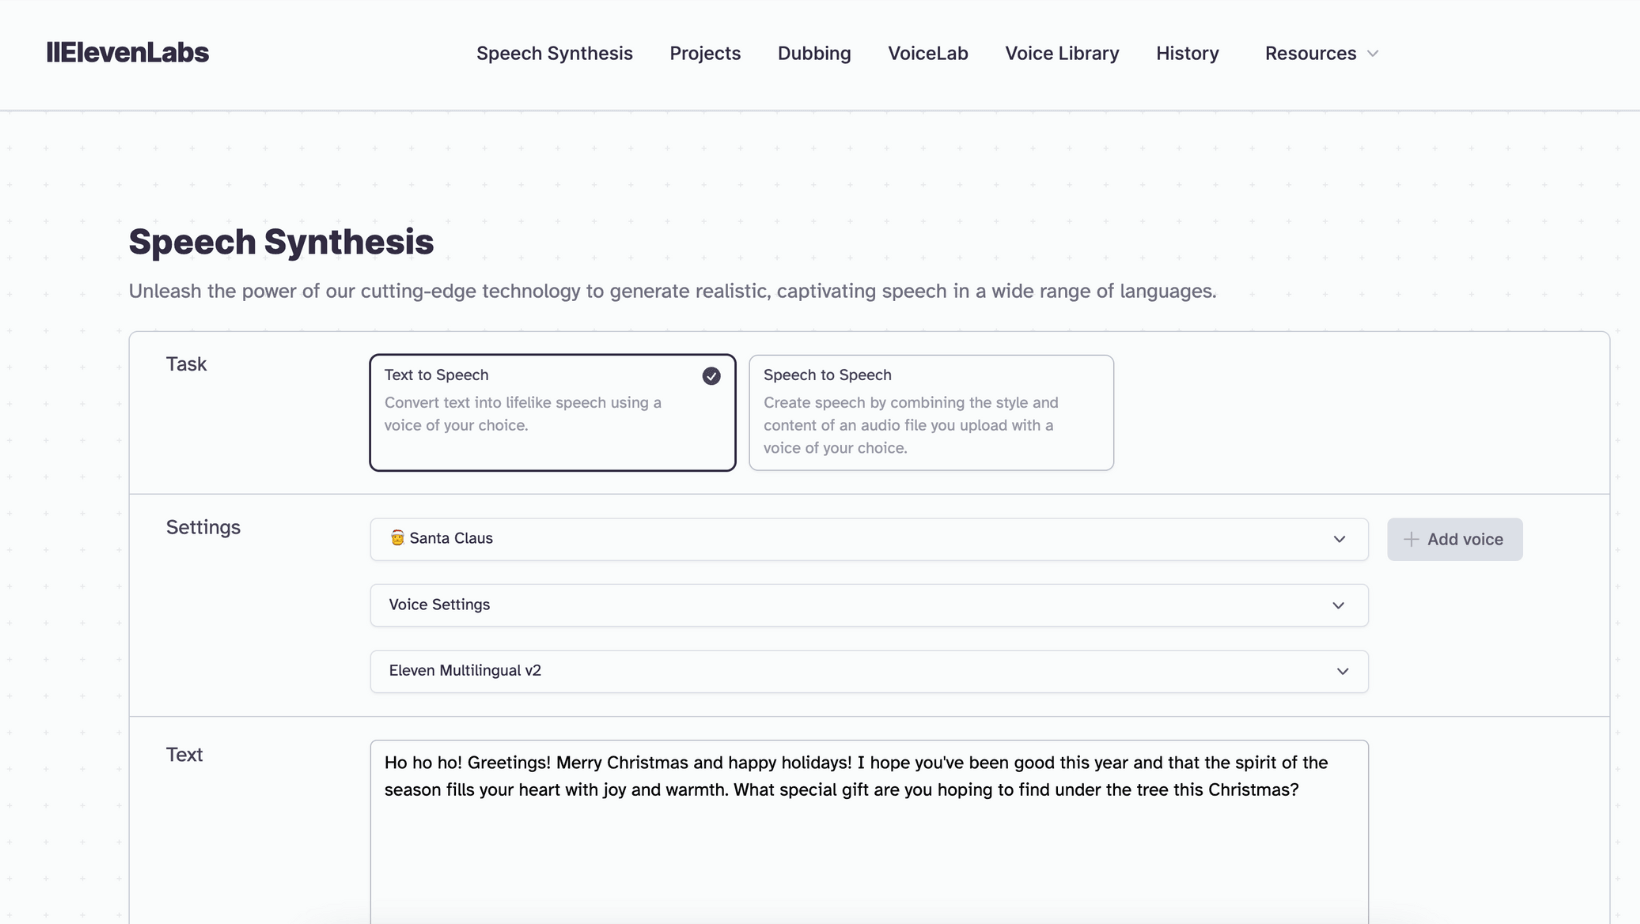Click the ElevenLabs logo
1640x924 pixels.
[x=128, y=52]
